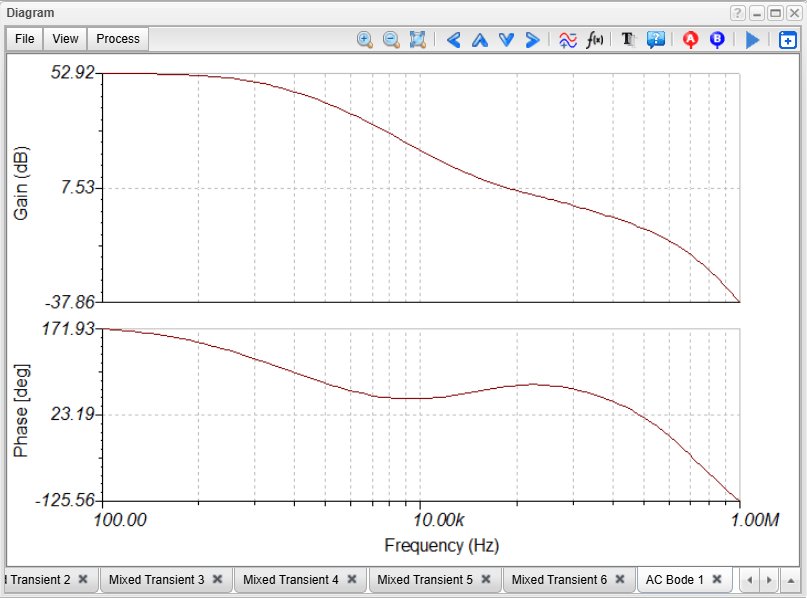The width and height of the screenshot is (807, 598).
Task: Open the add curve waveform icon
Action: pyautogui.click(x=568, y=40)
